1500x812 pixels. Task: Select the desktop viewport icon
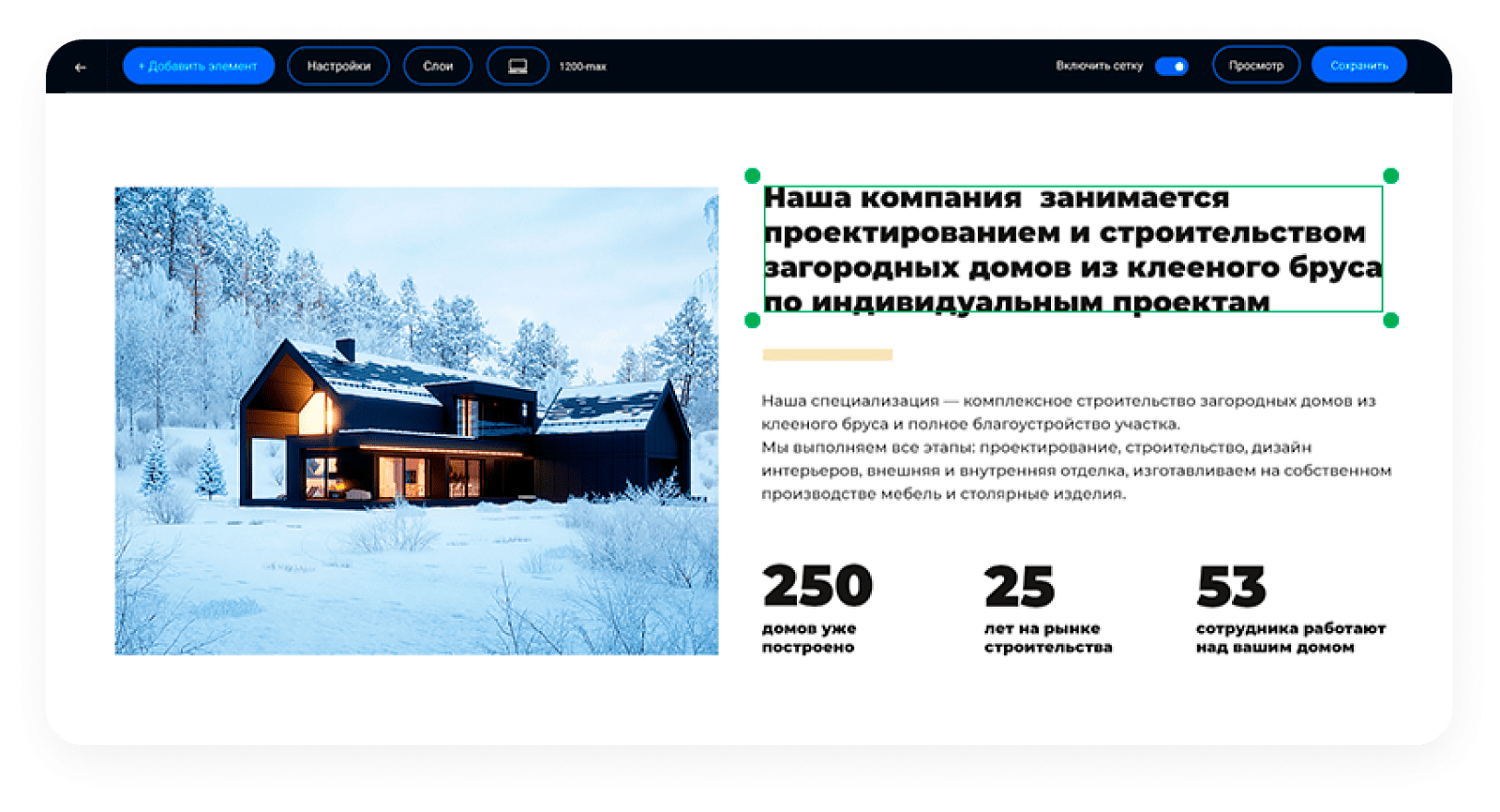pyautogui.click(x=516, y=65)
